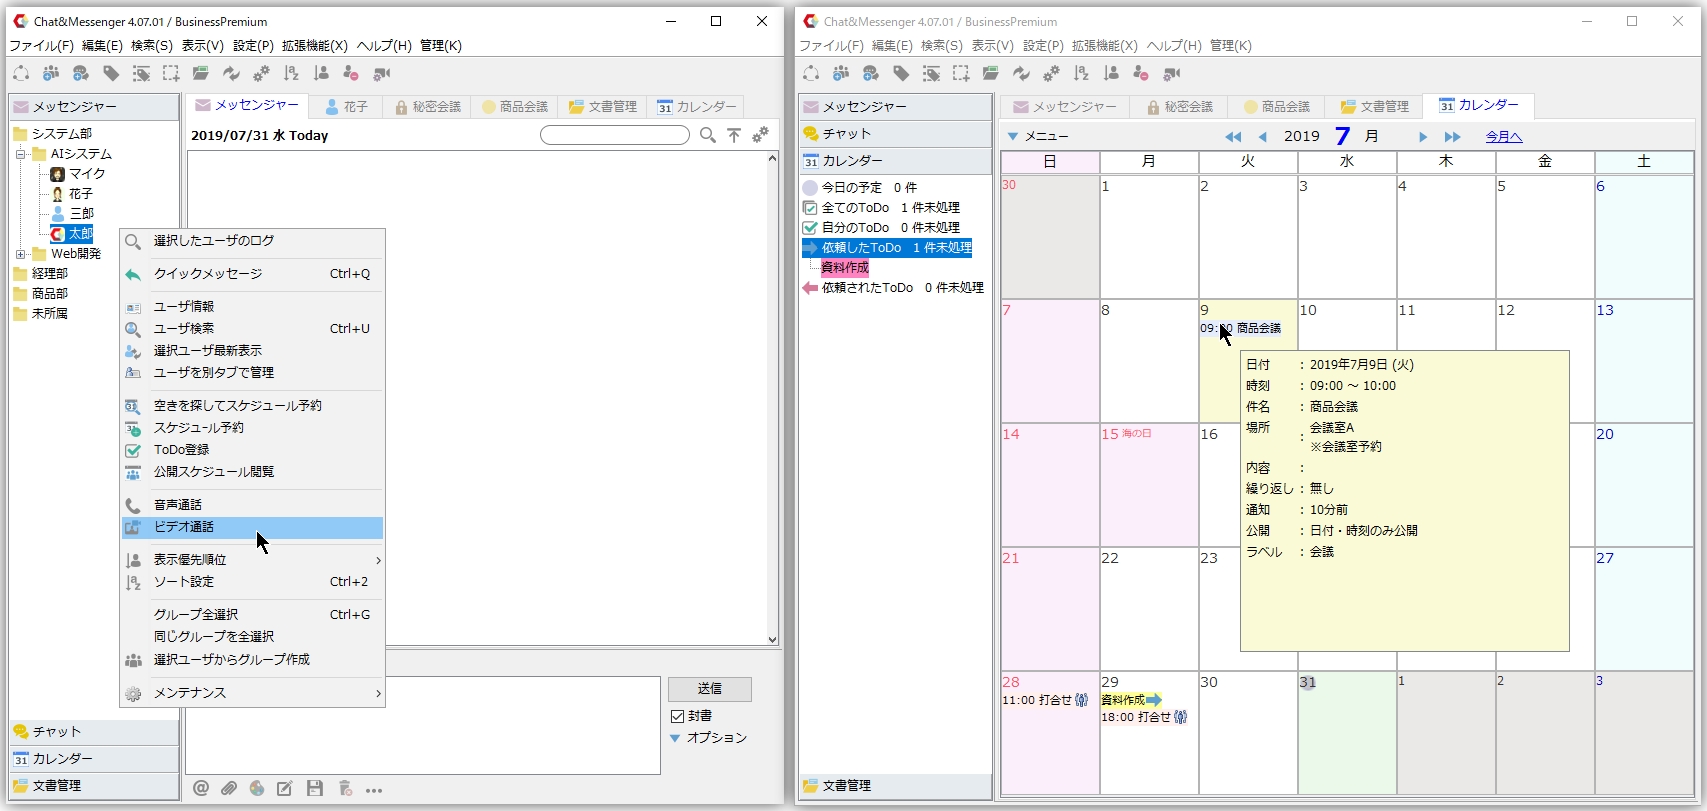The width and height of the screenshot is (1707, 811).
Task: Switch to 文書管理 tab in messenger window
Action: click(x=603, y=106)
